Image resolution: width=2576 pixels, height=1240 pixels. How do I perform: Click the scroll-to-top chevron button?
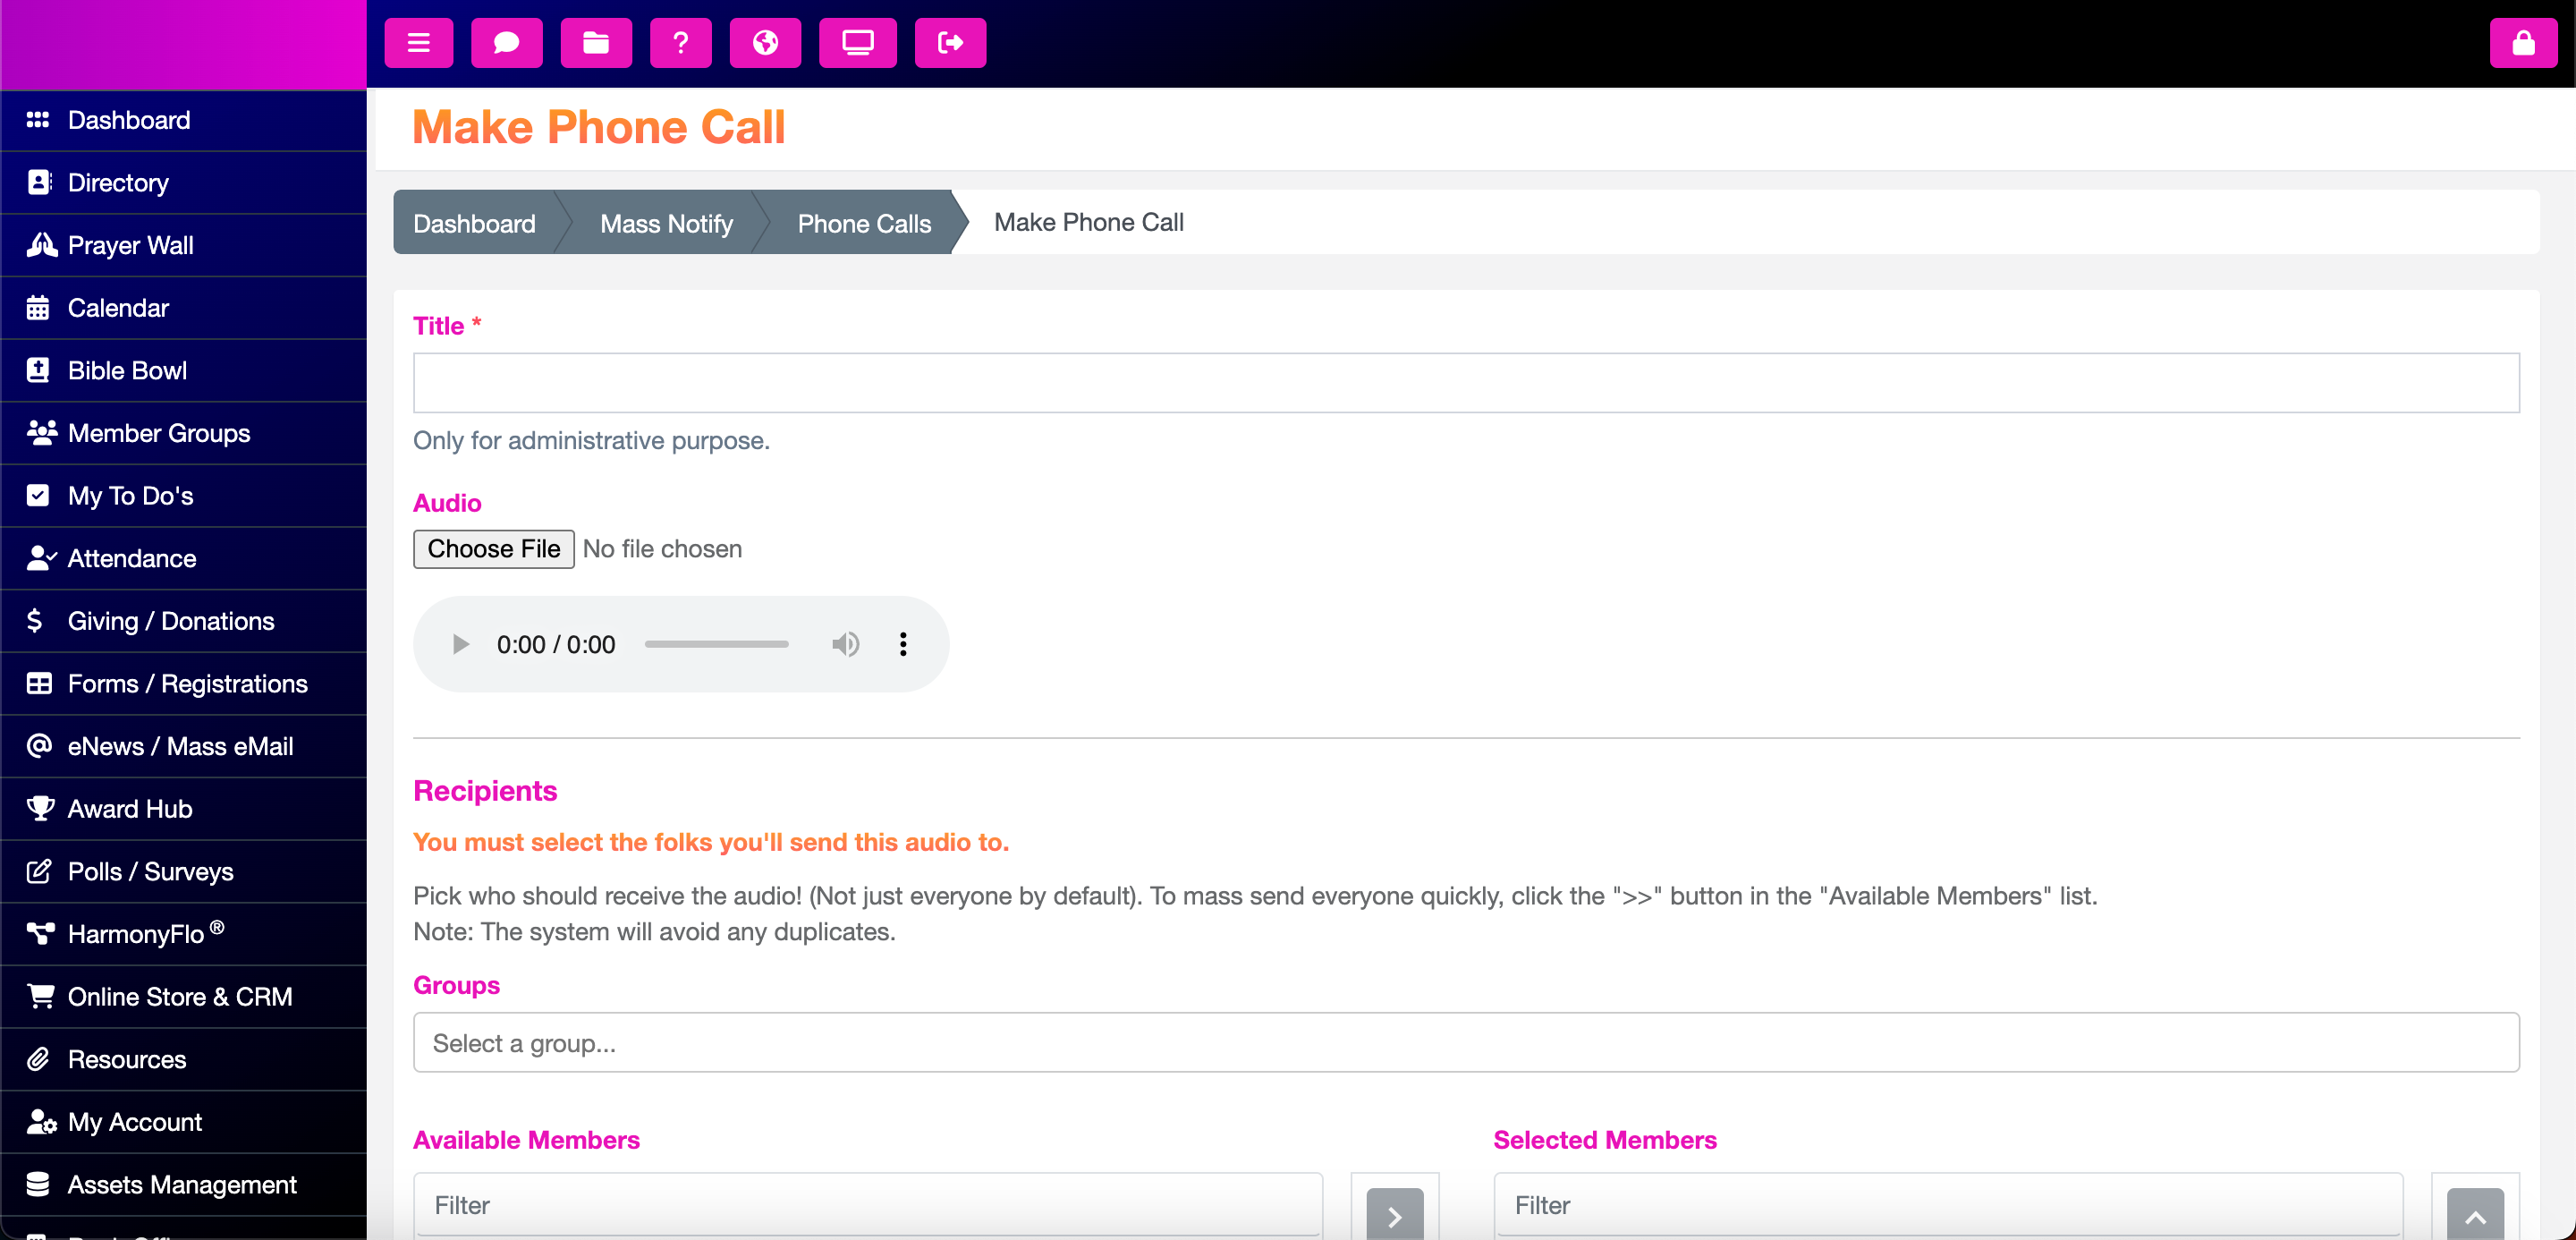tap(2475, 1215)
